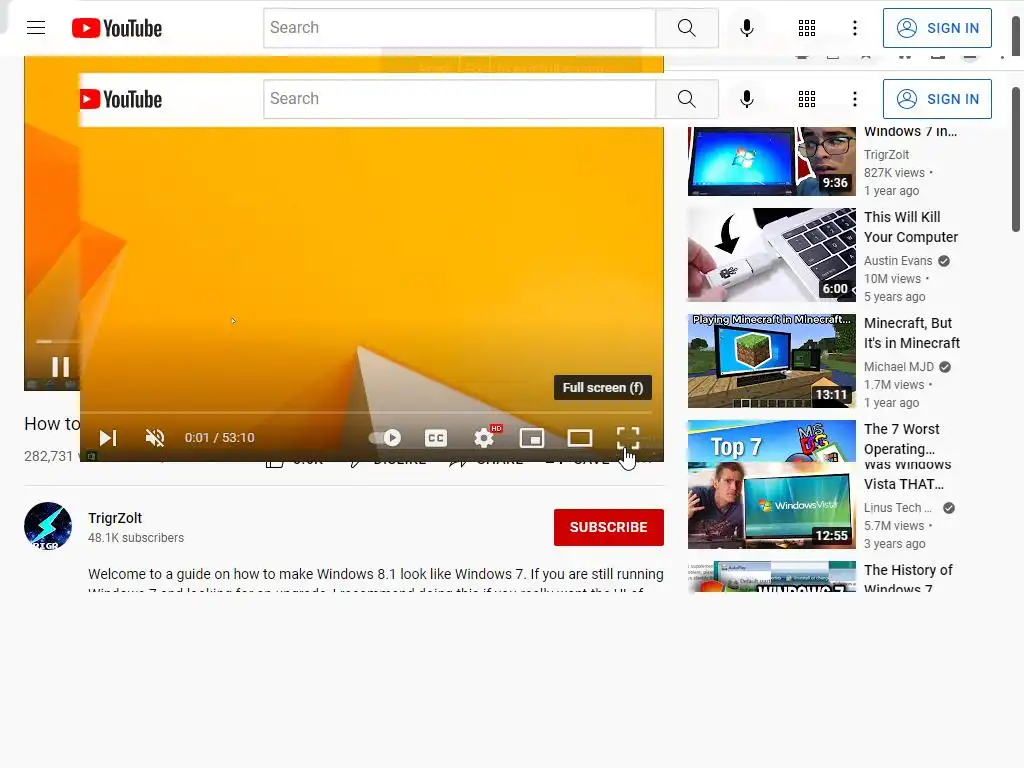Open This Will Kill Your Computer thumbnail
This screenshot has height=768, width=1024.
pos(771,255)
